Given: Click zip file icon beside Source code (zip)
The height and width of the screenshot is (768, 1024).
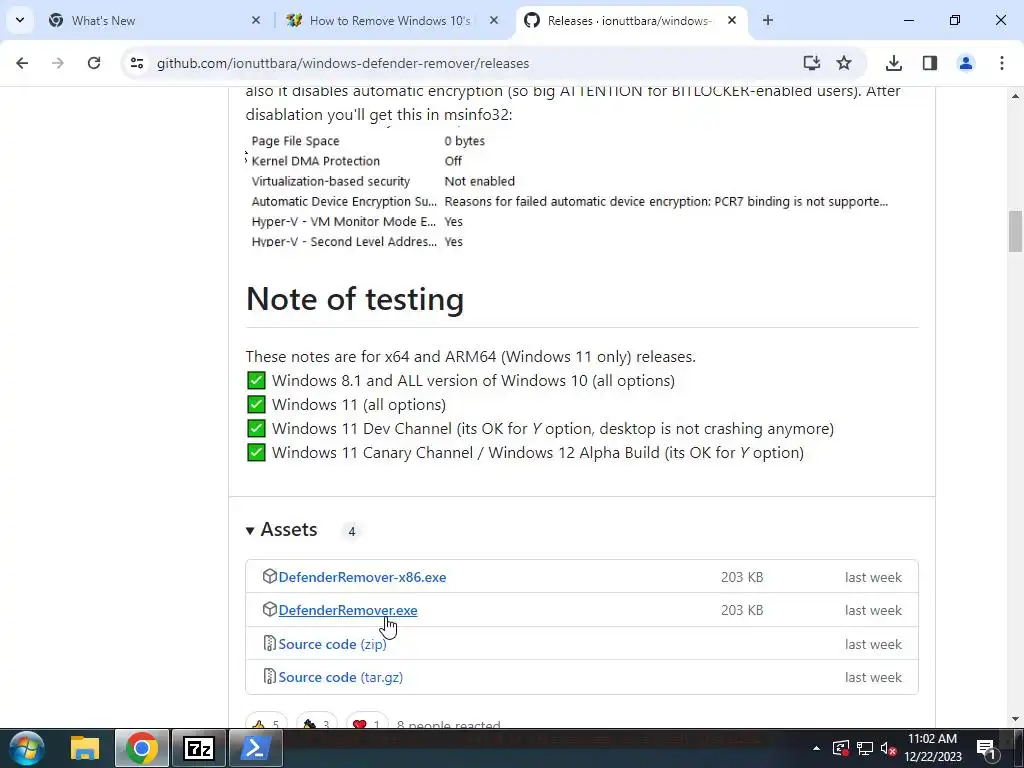Looking at the screenshot, I should 270,643.
